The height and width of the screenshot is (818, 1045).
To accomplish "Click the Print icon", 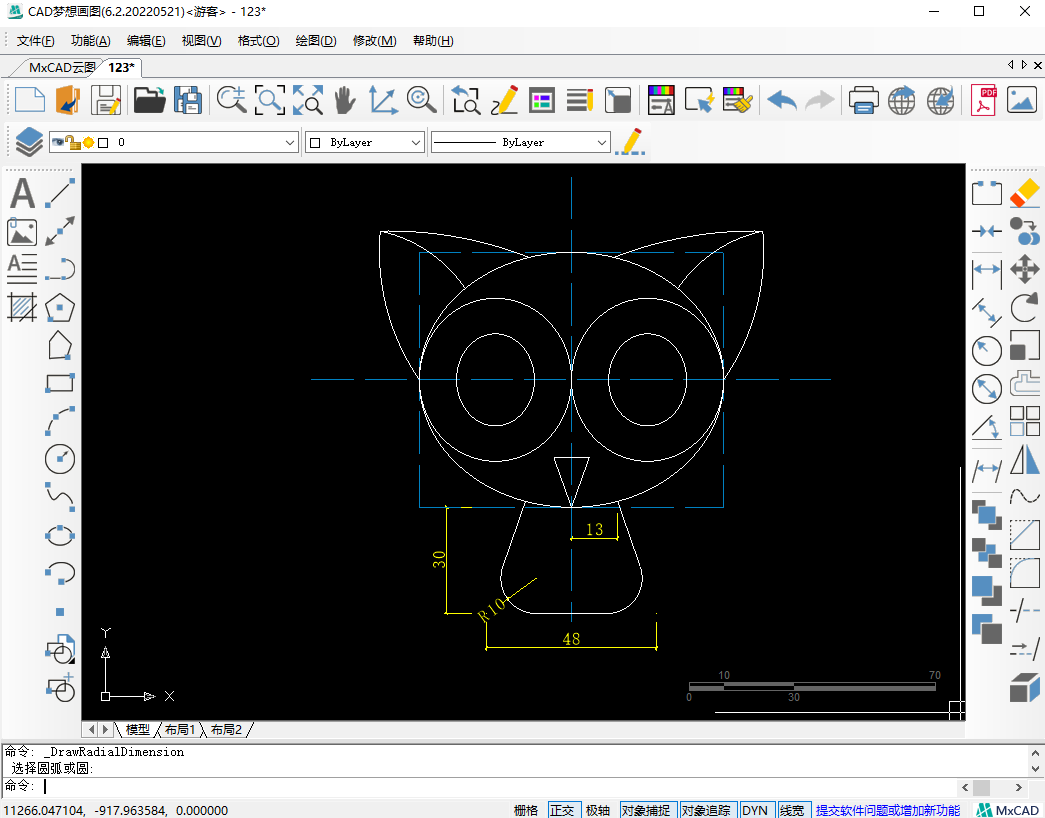I will pyautogui.click(x=863, y=101).
